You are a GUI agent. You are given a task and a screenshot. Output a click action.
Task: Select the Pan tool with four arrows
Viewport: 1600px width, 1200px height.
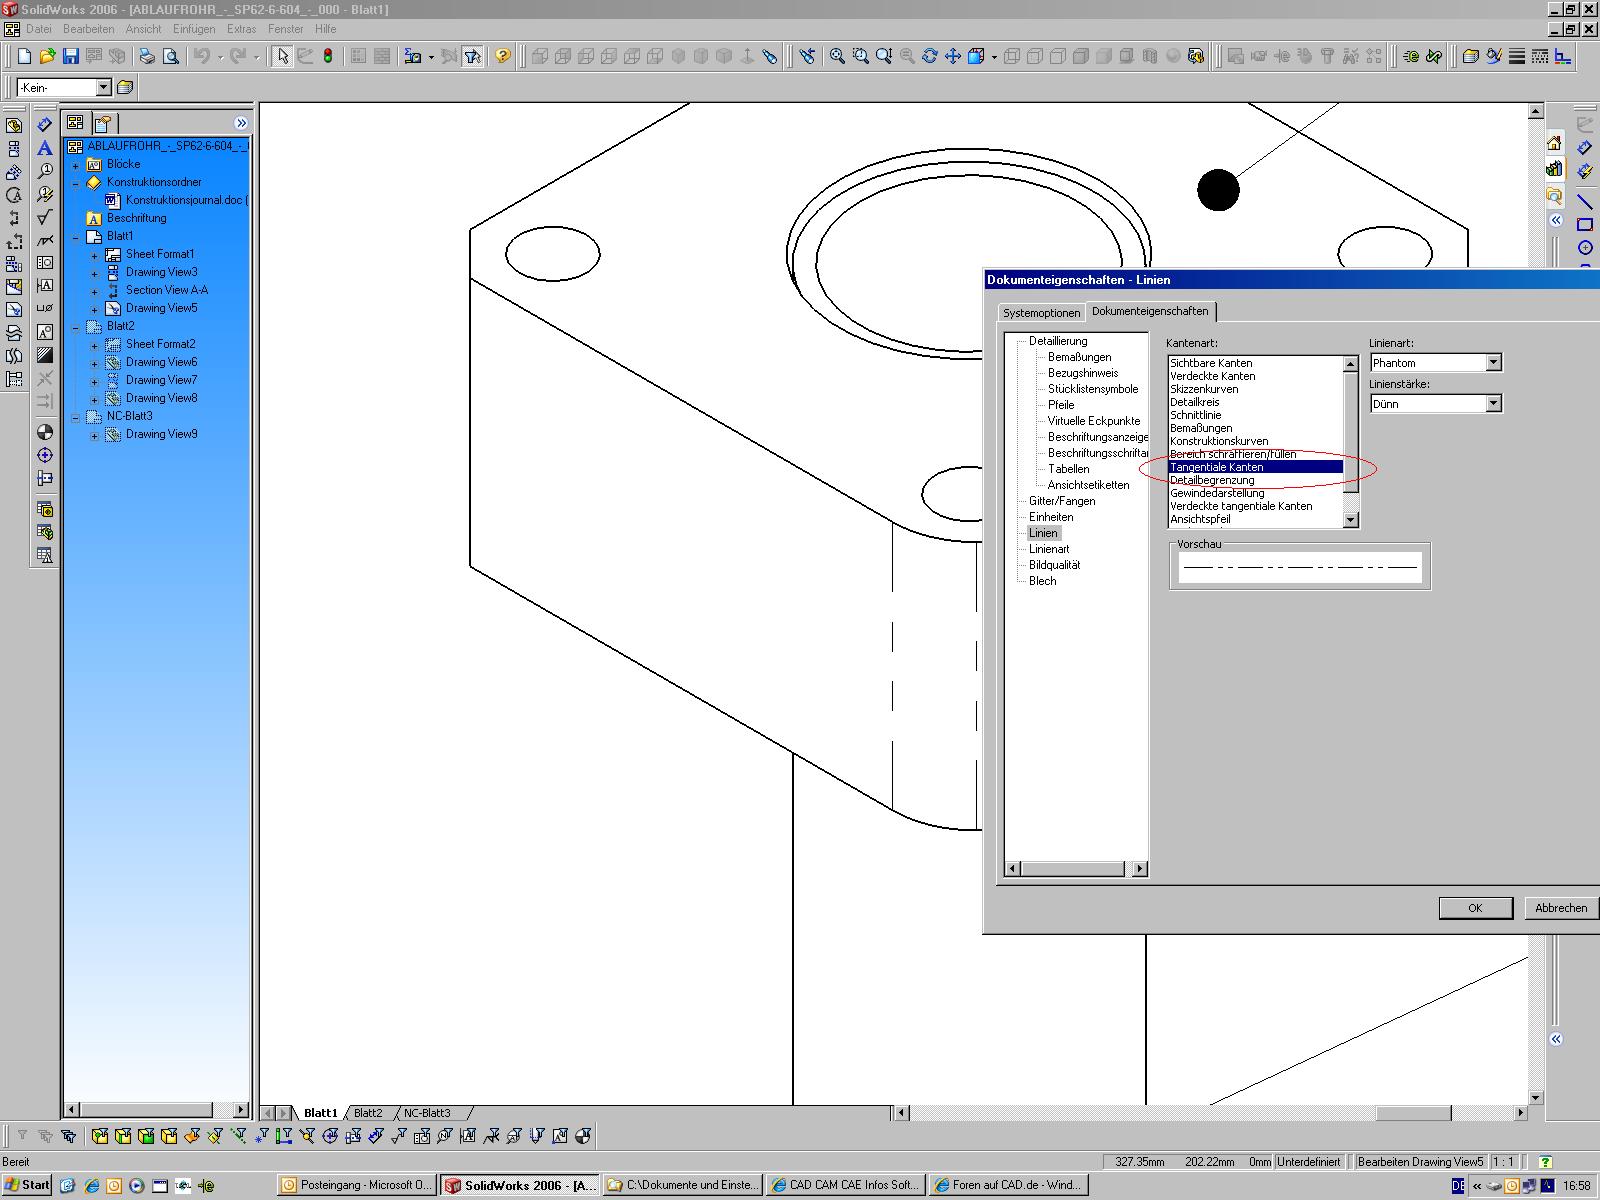tap(953, 56)
